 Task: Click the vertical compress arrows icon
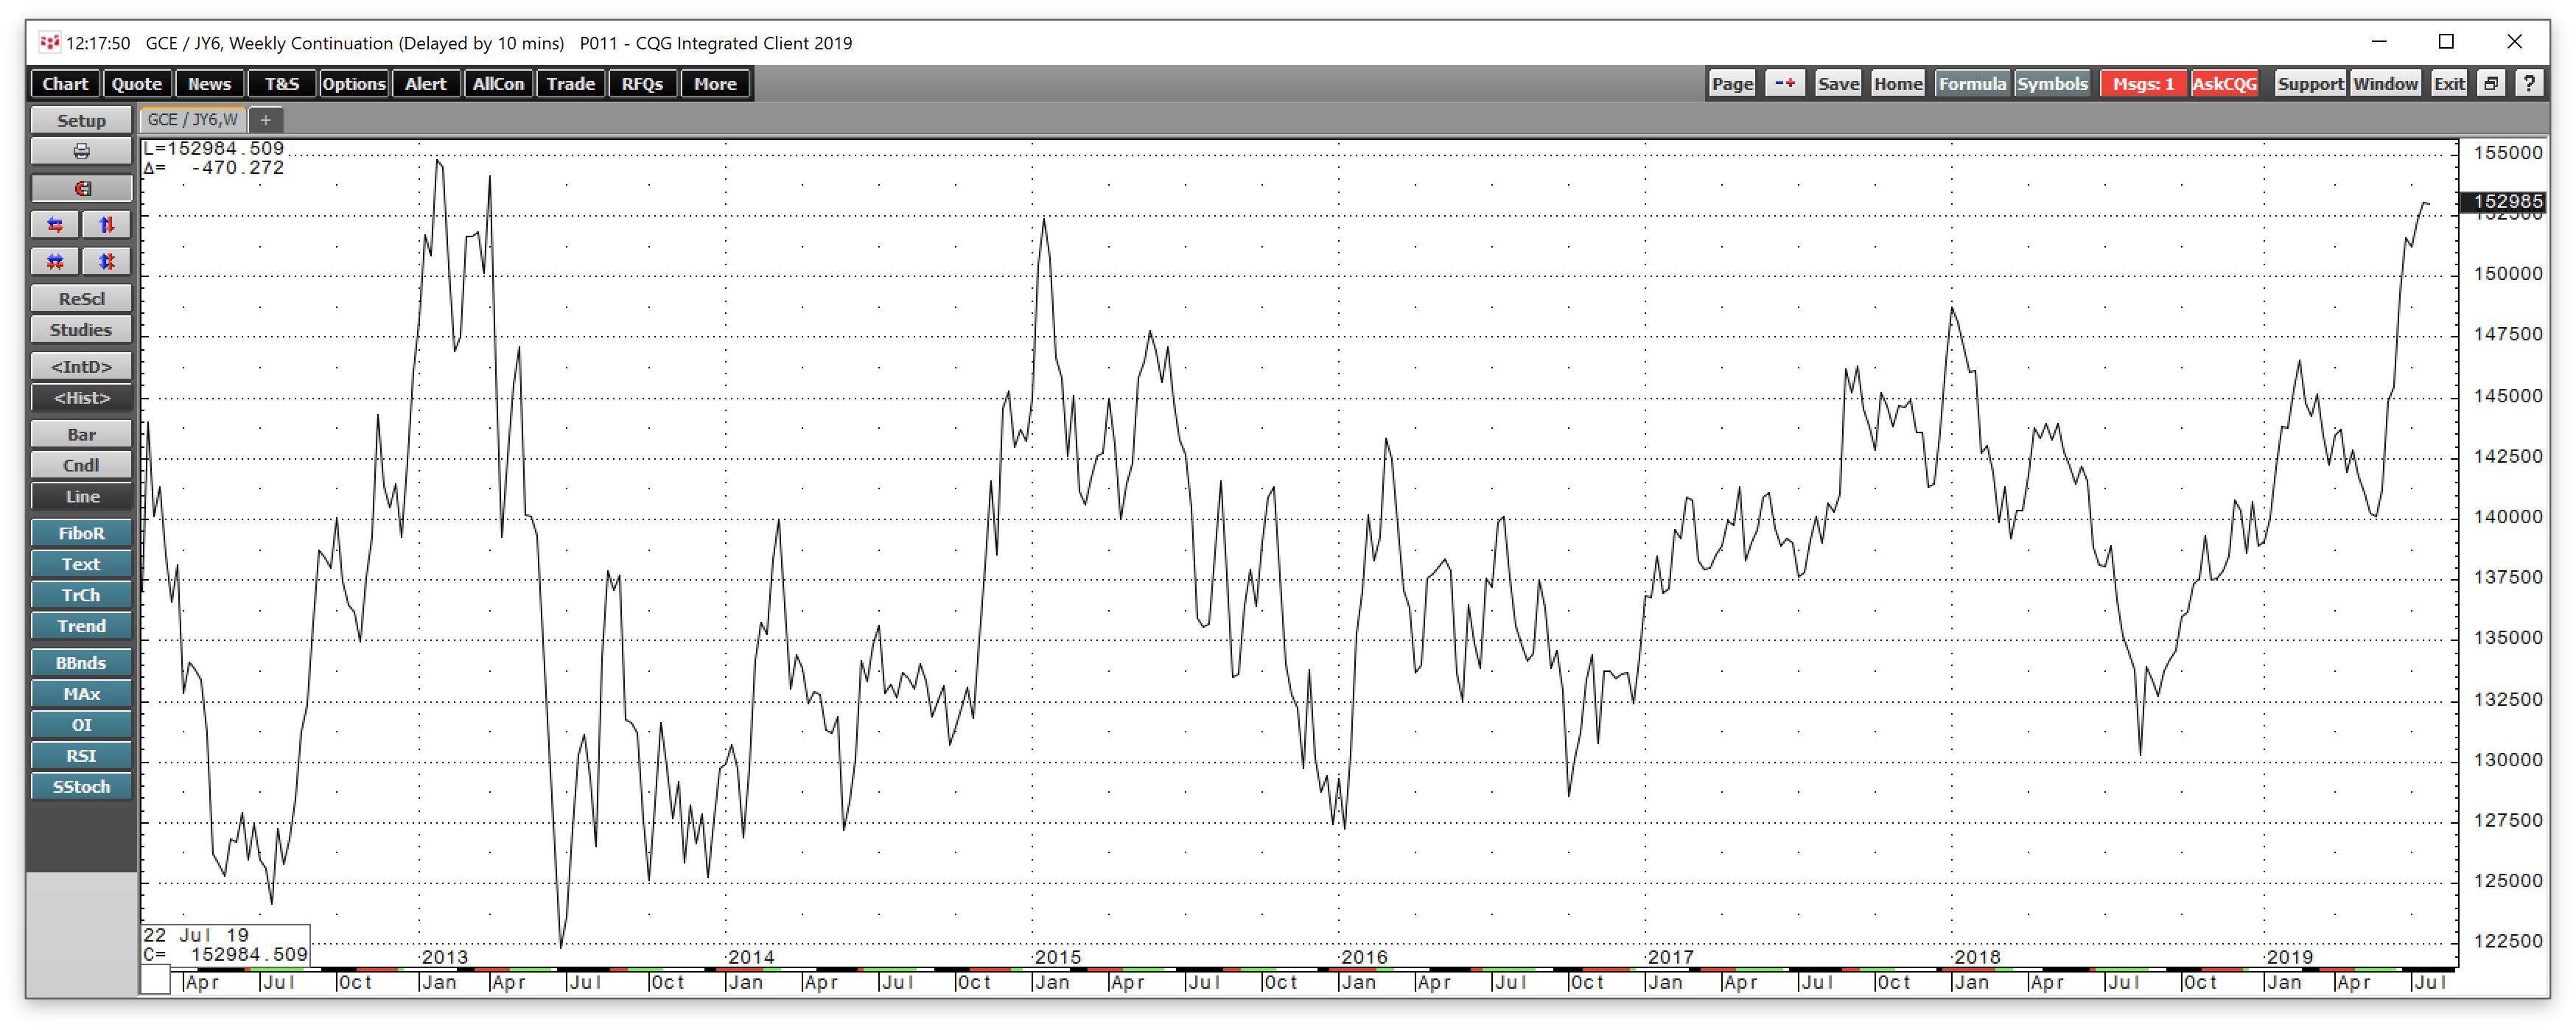point(106,262)
